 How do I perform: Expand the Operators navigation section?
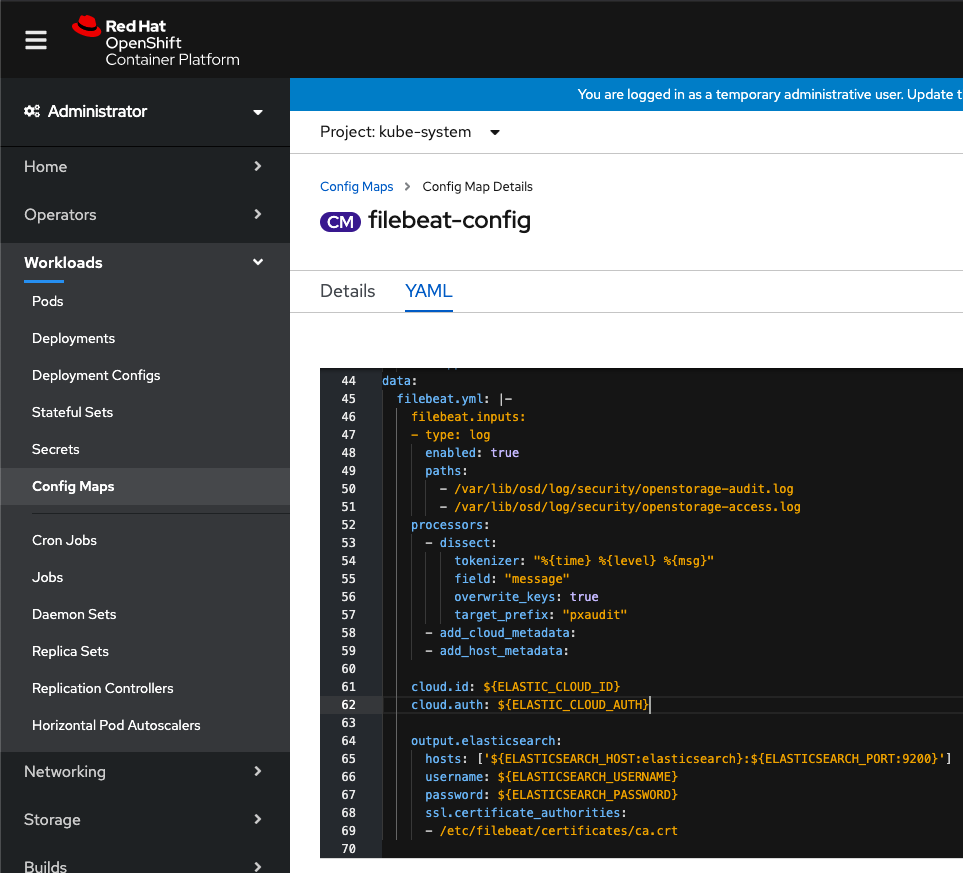click(x=144, y=214)
